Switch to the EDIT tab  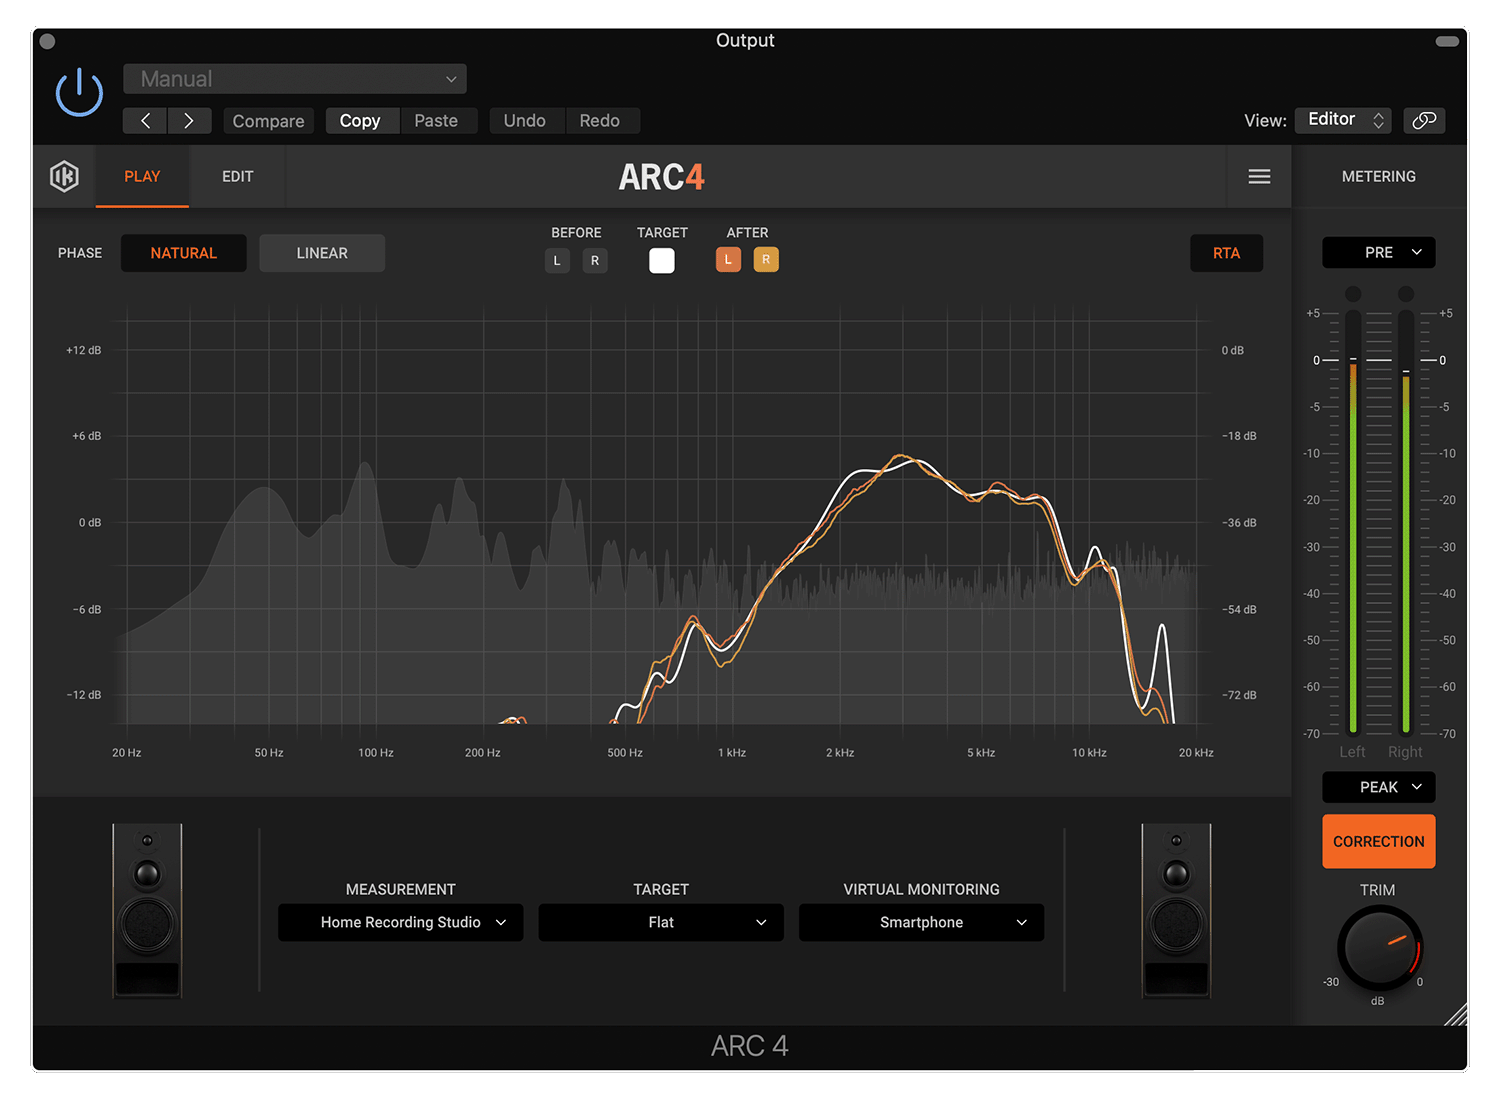point(238,177)
